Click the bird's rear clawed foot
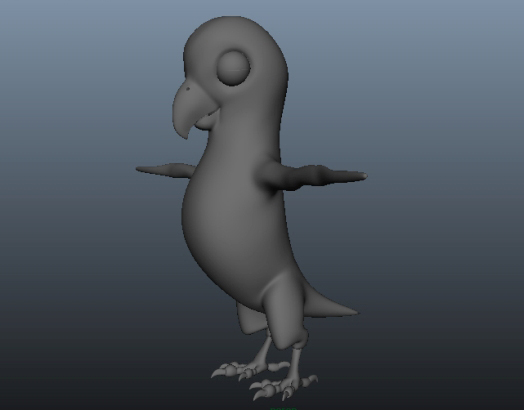 point(249,370)
